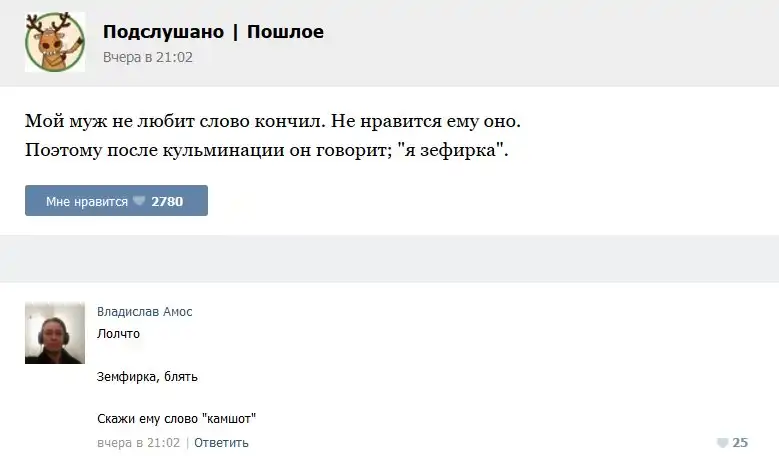Click the word Подслушано in the header
Viewport: 779px width, 456px height.
(x=163, y=32)
